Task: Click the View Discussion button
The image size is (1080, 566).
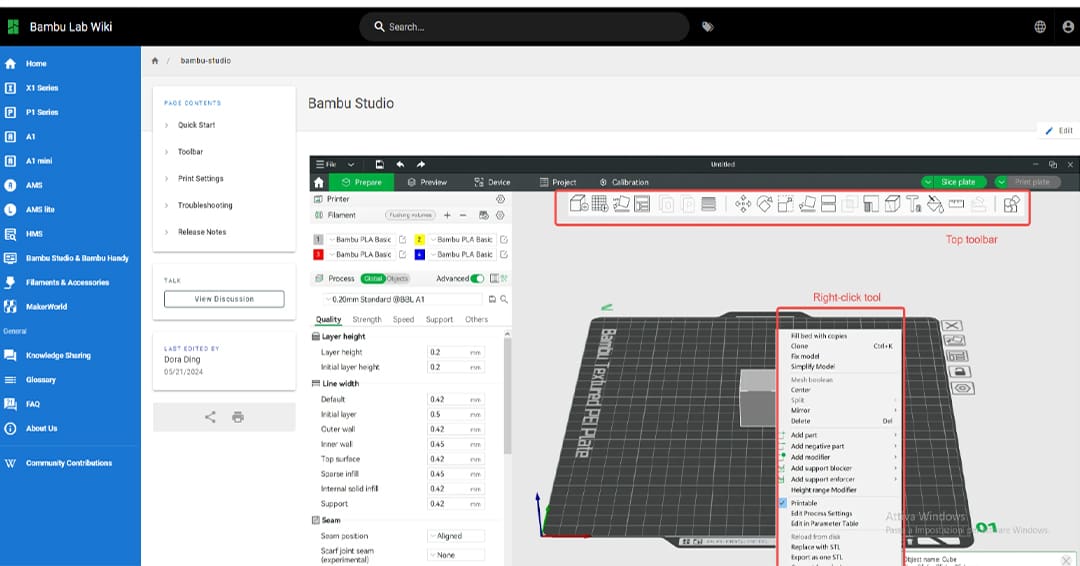Action: coord(224,299)
